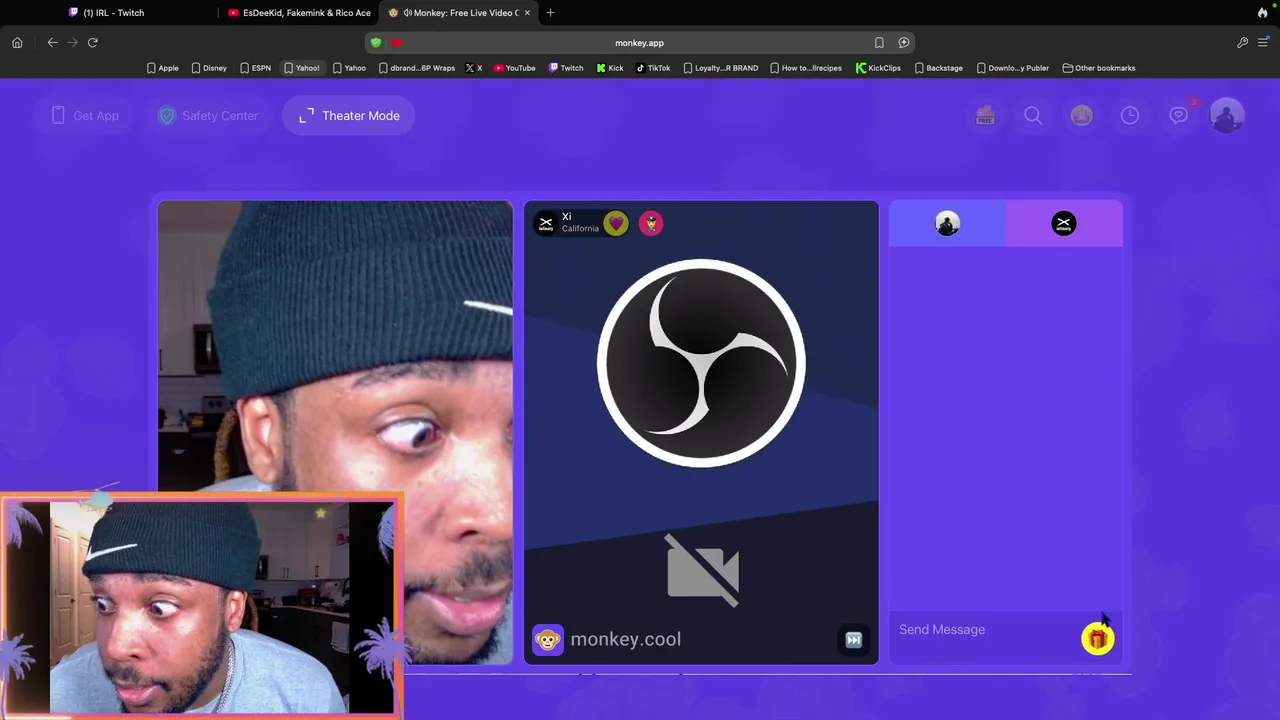Open the Downlo...y Publer bookmark
The height and width of the screenshot is (720, 1280).
(1012, 68)
